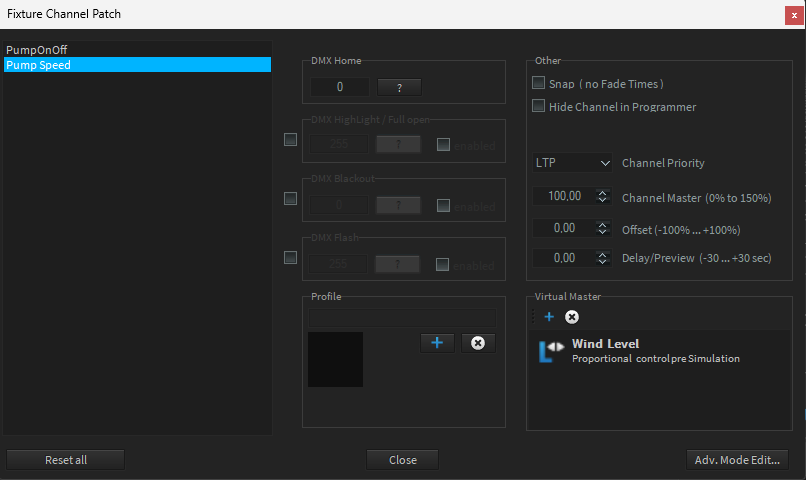
Task: Adjust the Channel Master value spinner arrows
Action: pyautogui.click(x=602, y=197)
